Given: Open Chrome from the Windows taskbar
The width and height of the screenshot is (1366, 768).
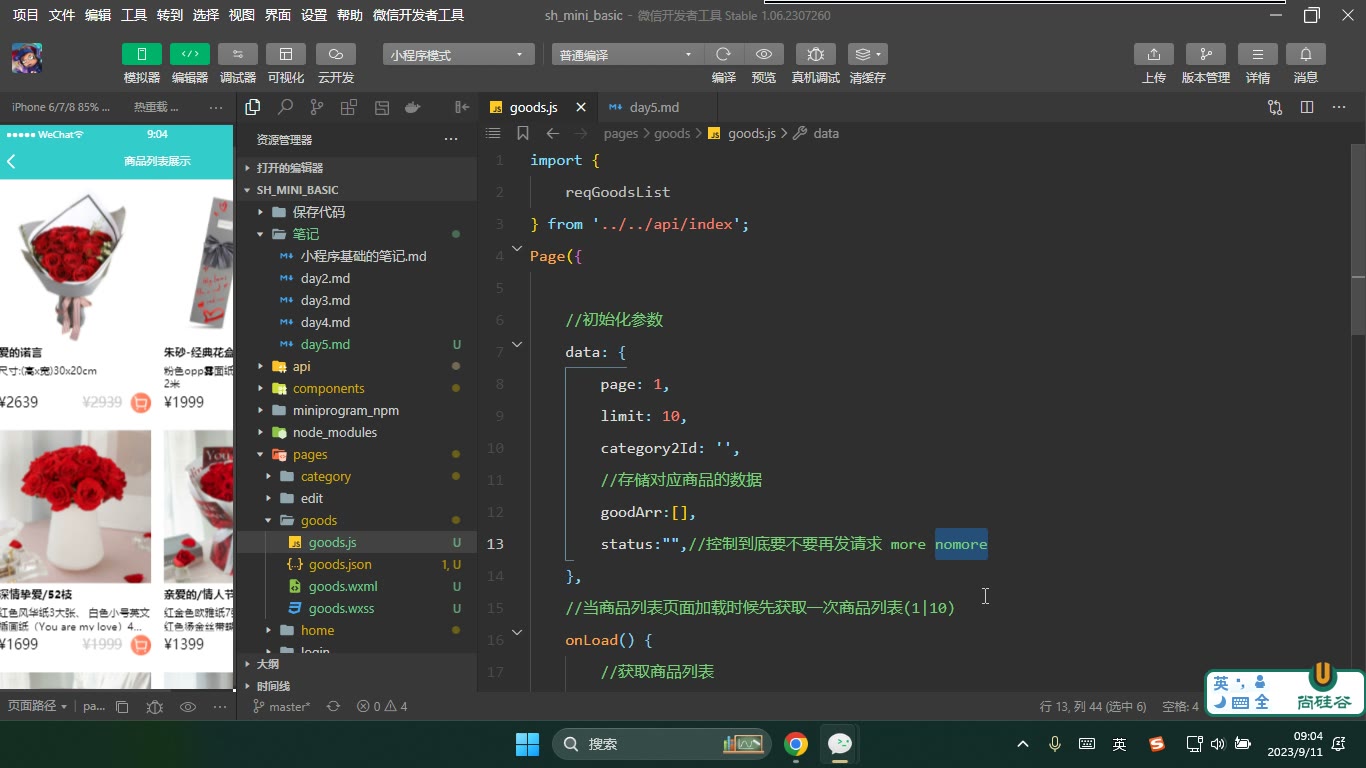Looking at the screenshot, I should tap(796, 744).
